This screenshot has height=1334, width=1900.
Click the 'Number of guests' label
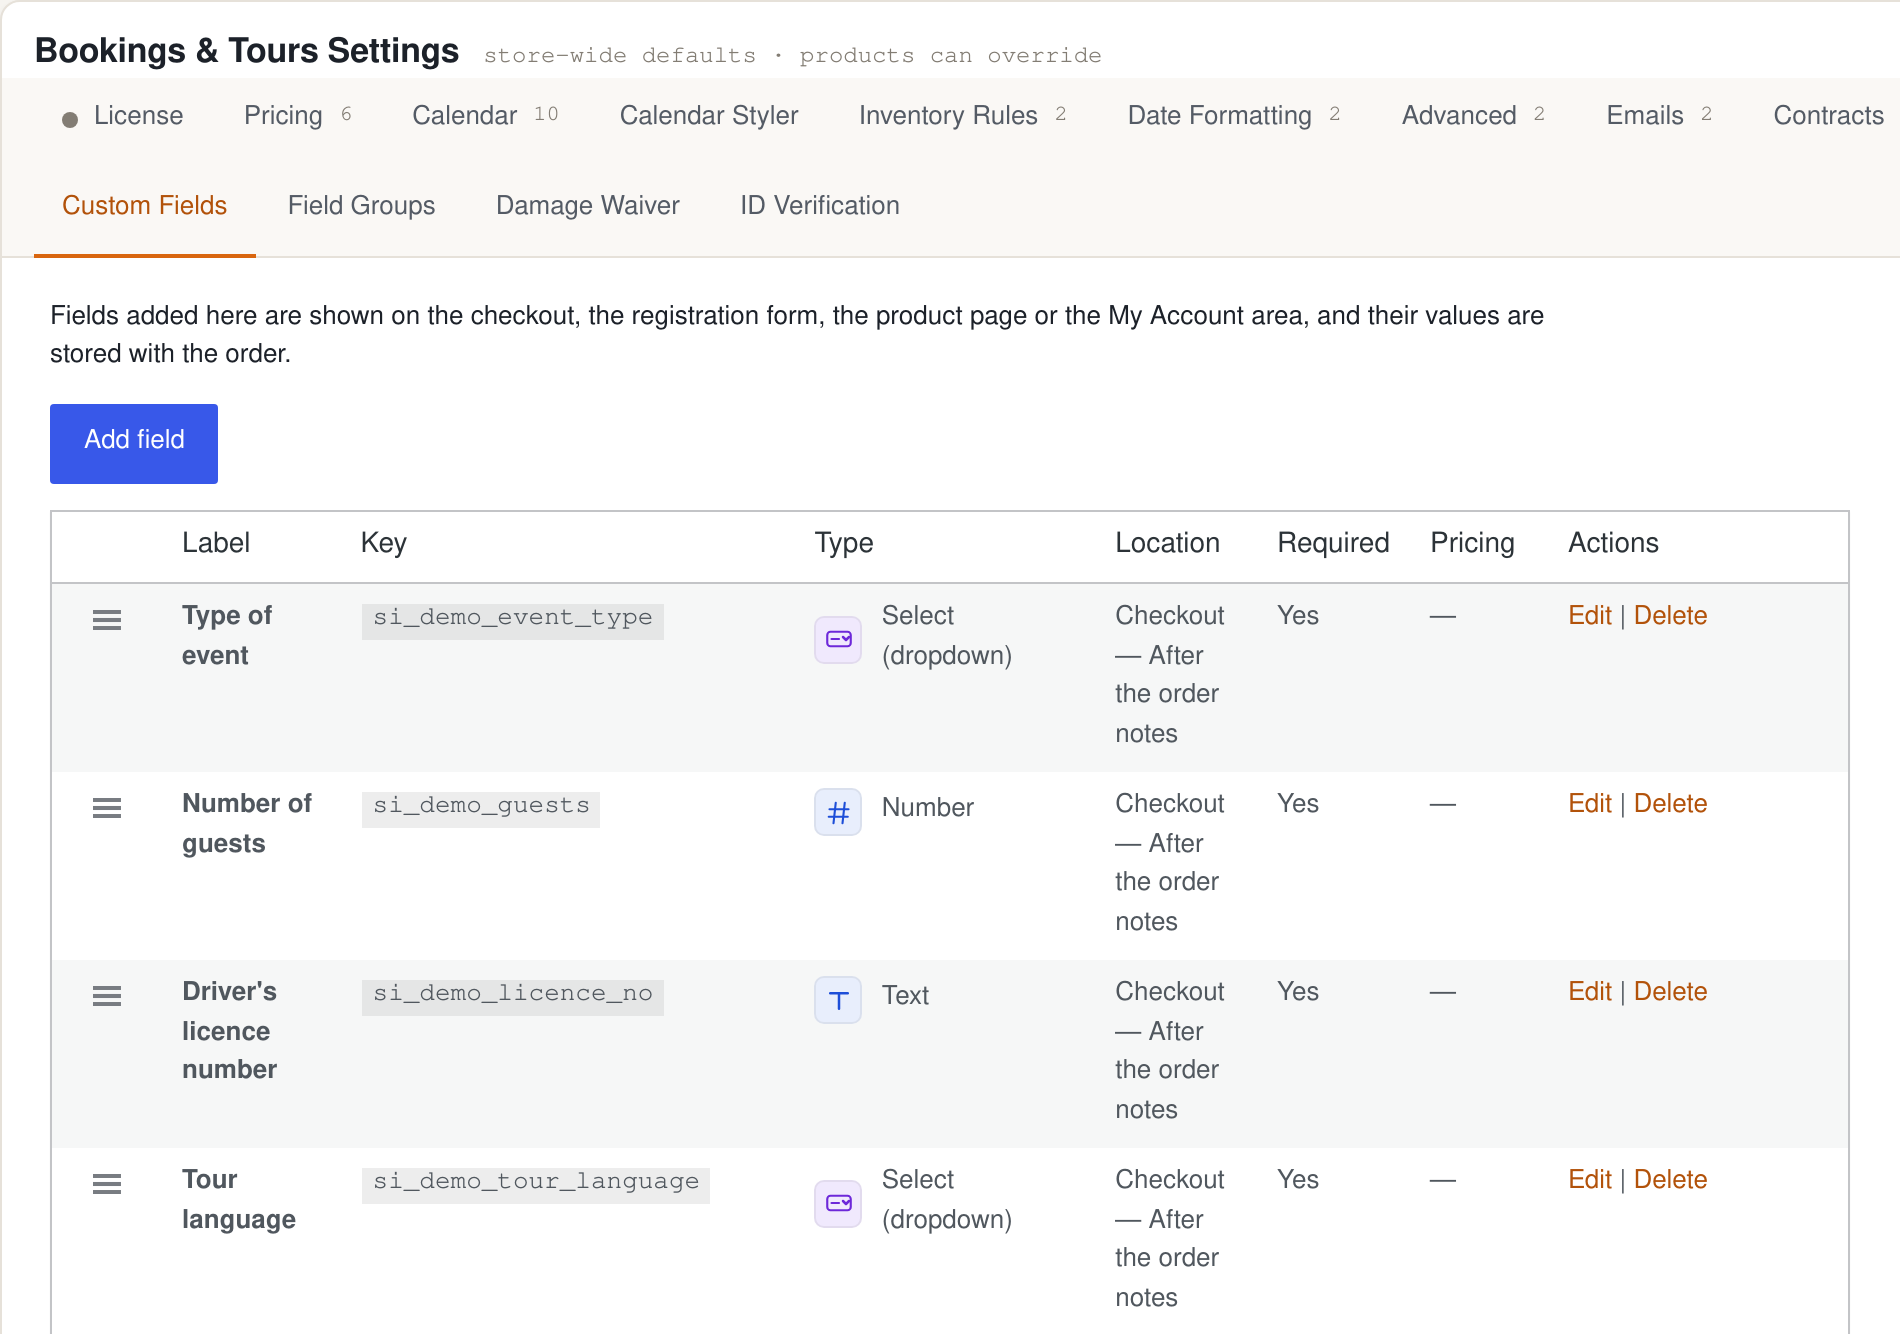click(x=247, y=823)
